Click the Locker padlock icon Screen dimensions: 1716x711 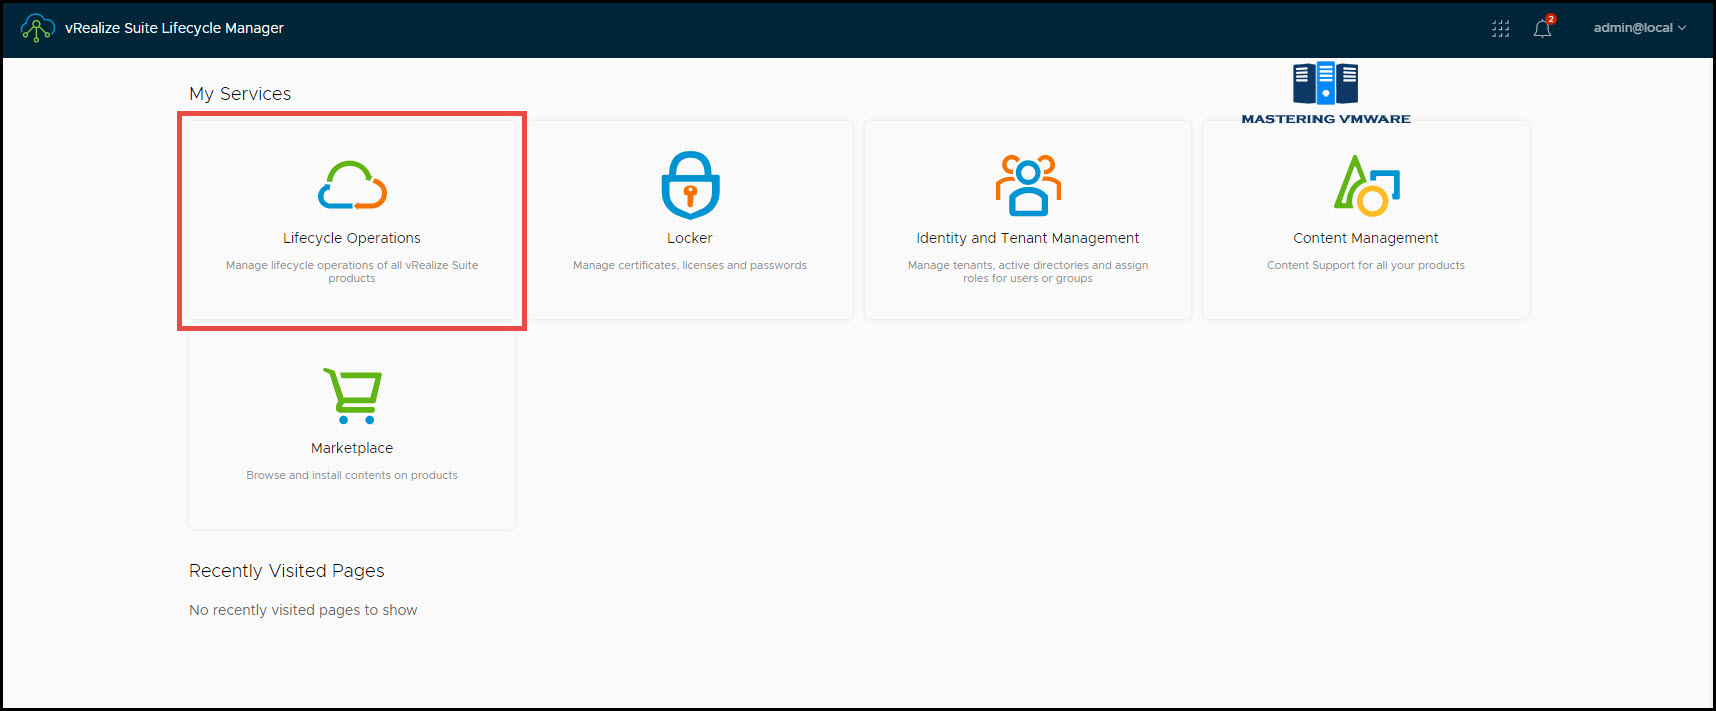[x=690, y=185]
